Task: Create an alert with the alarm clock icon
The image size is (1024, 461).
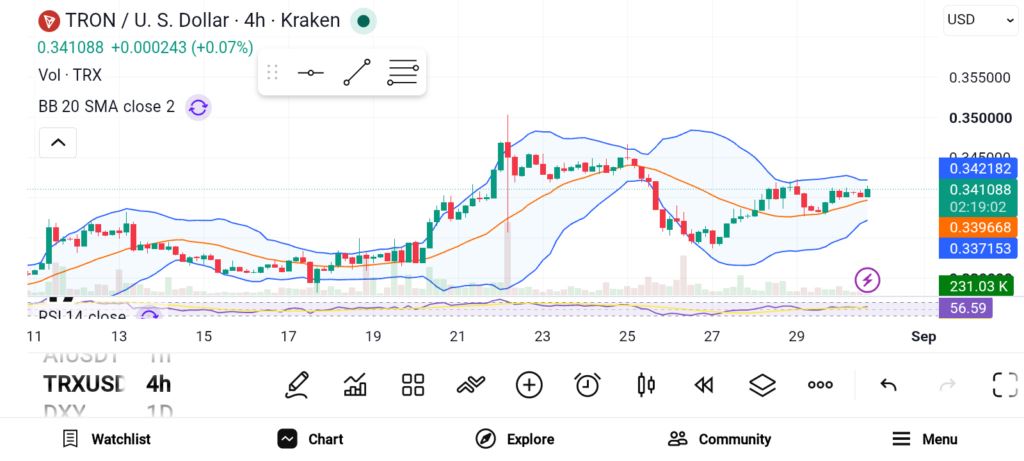Action: (588, 385)
